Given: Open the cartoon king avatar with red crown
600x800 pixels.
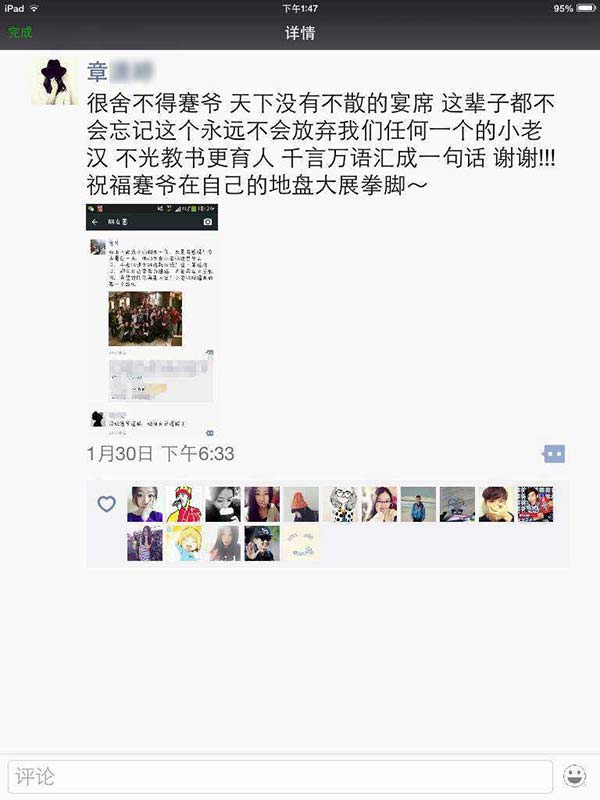Looking at the screenshot, I should [x=184, y=504].
